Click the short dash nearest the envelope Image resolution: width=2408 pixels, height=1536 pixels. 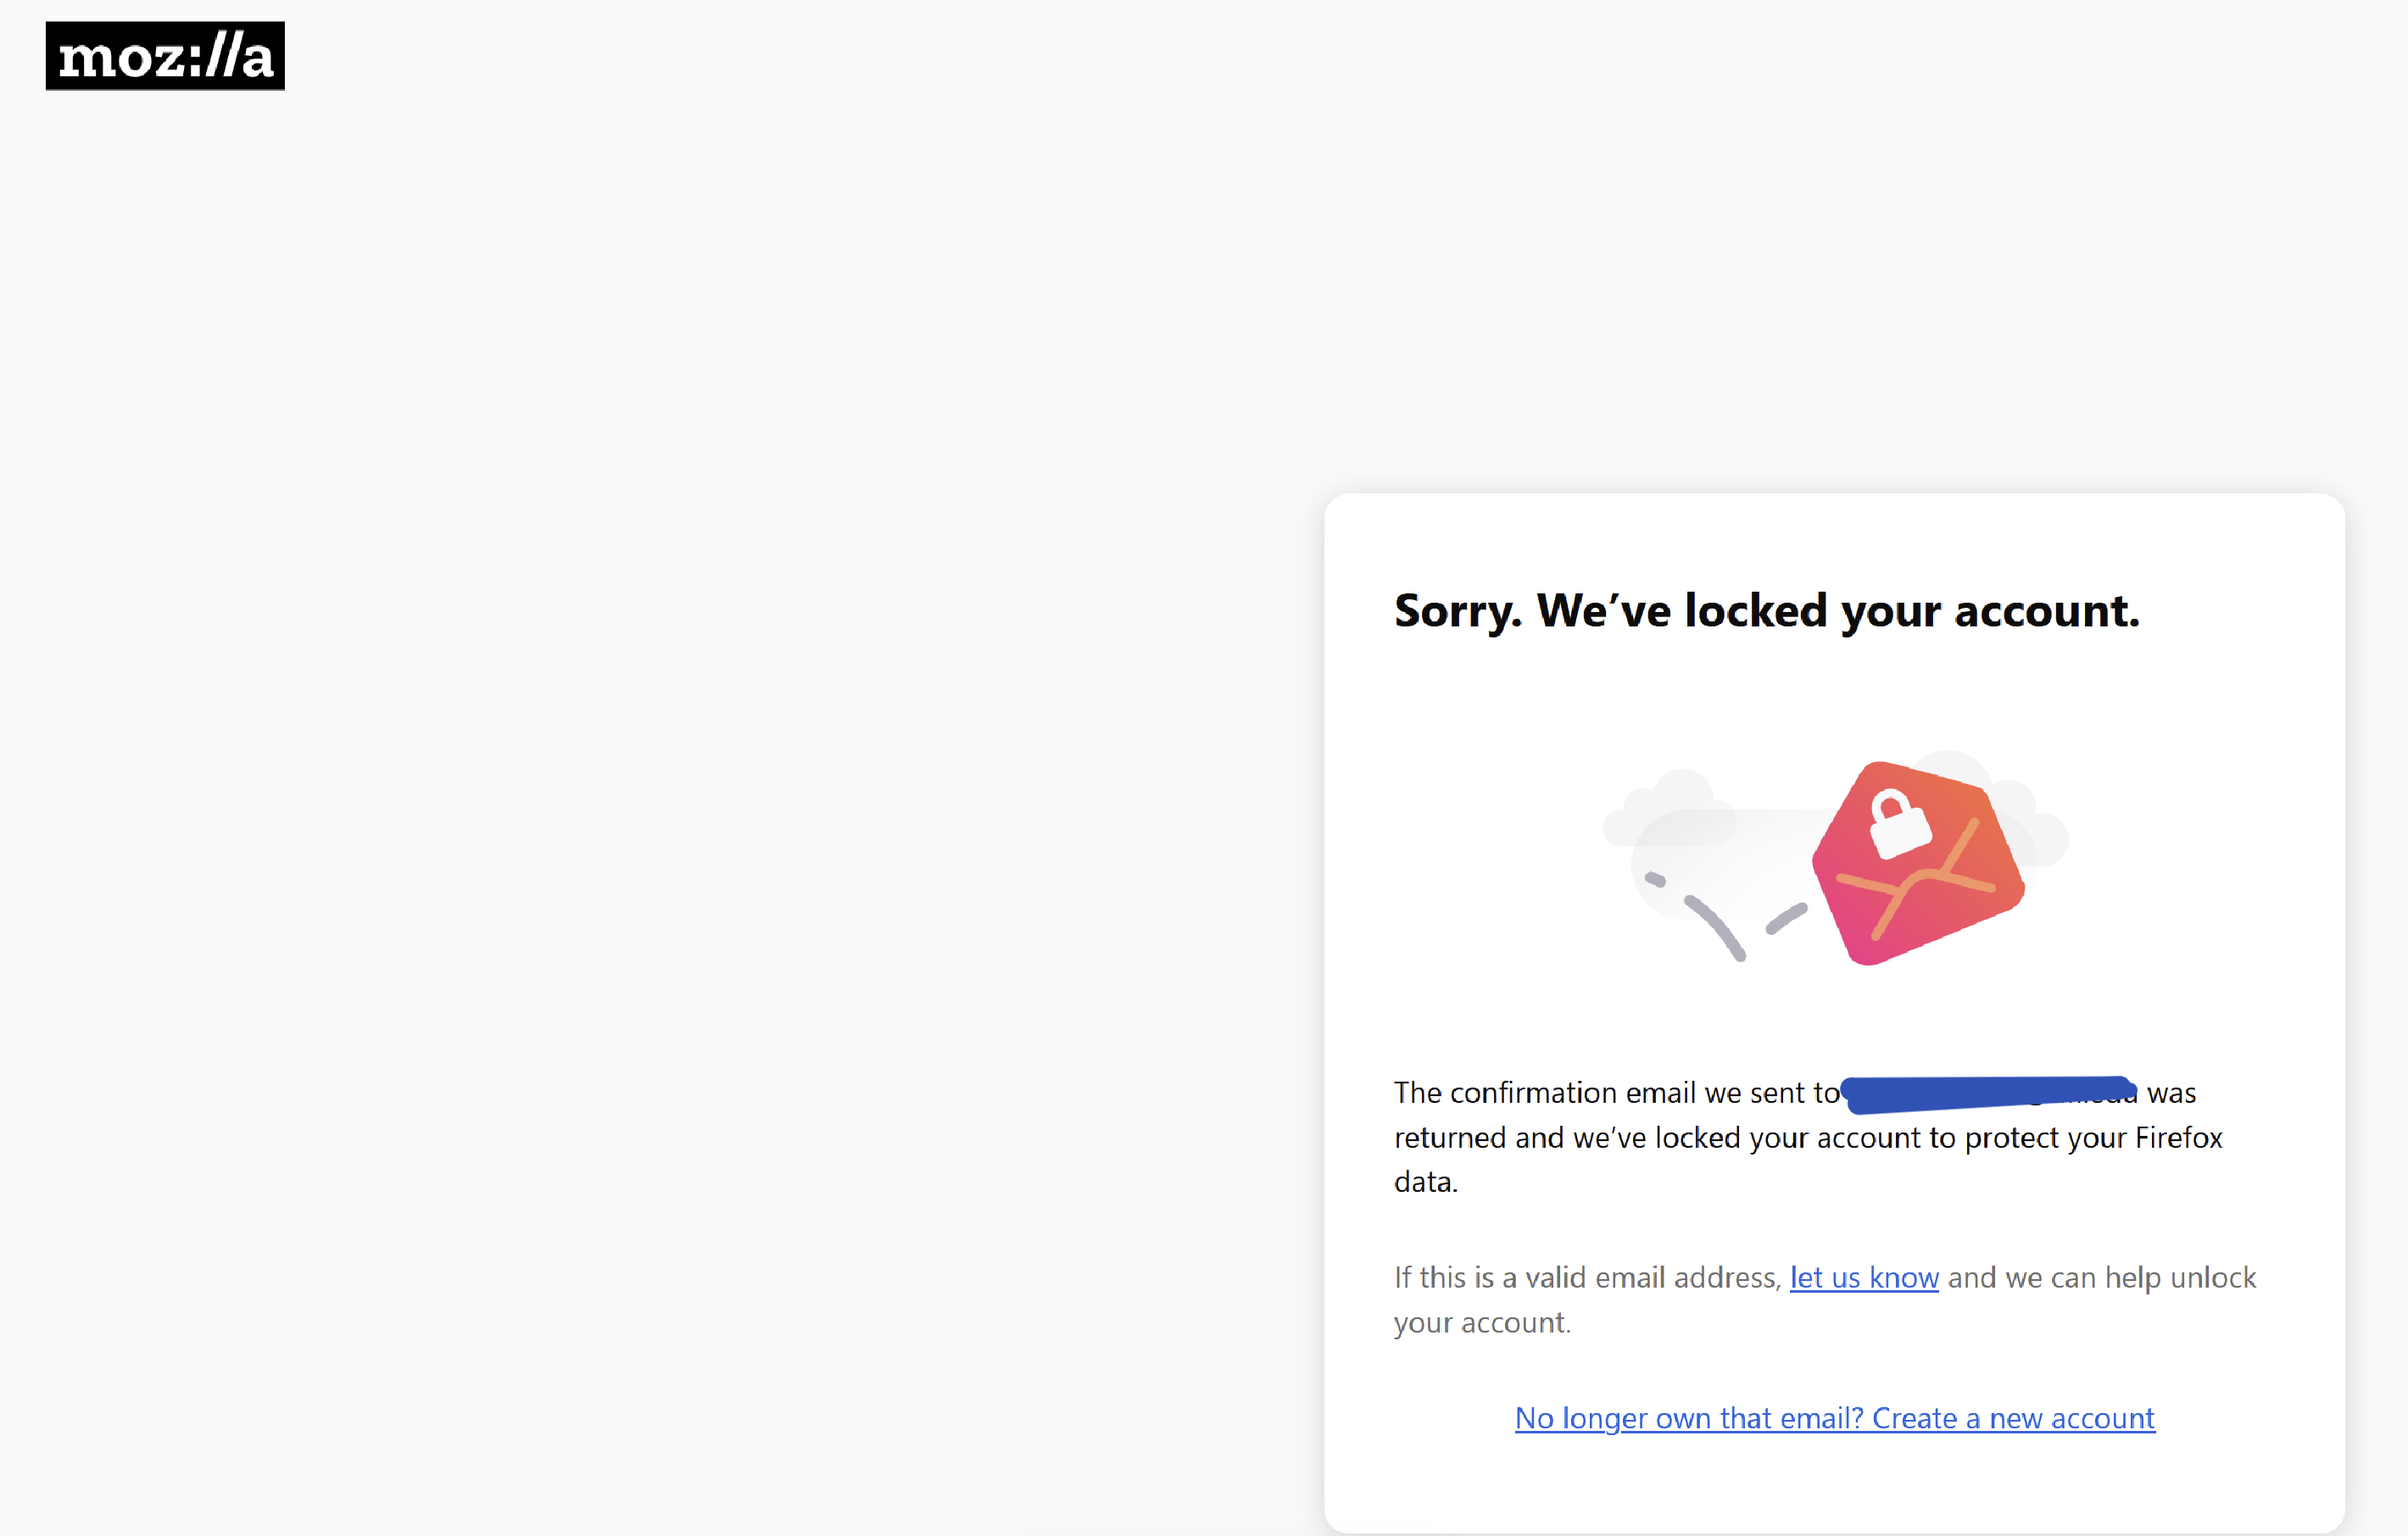coord(1786,918)
